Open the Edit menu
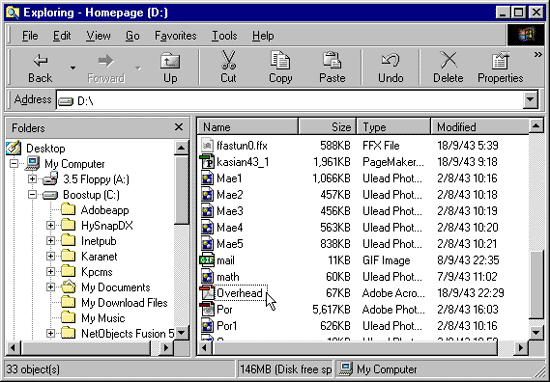The width and height of the screenshot is (550, 382). 62,36
